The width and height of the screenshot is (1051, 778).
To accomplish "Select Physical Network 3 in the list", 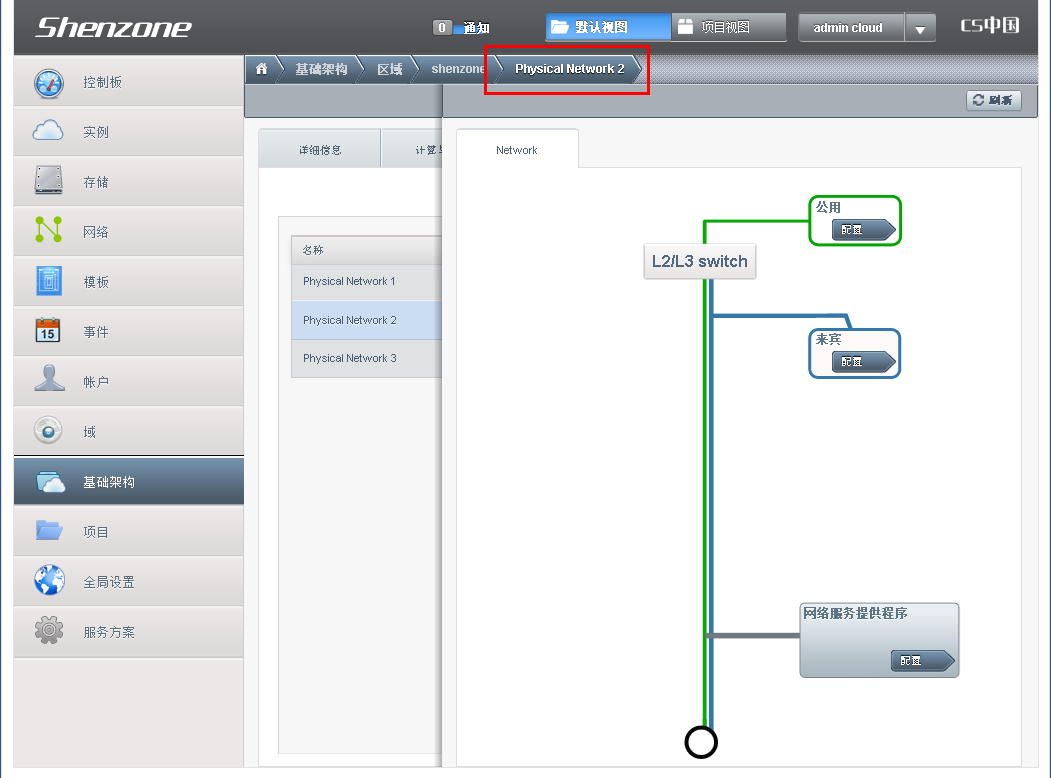I will pos(350,358).
